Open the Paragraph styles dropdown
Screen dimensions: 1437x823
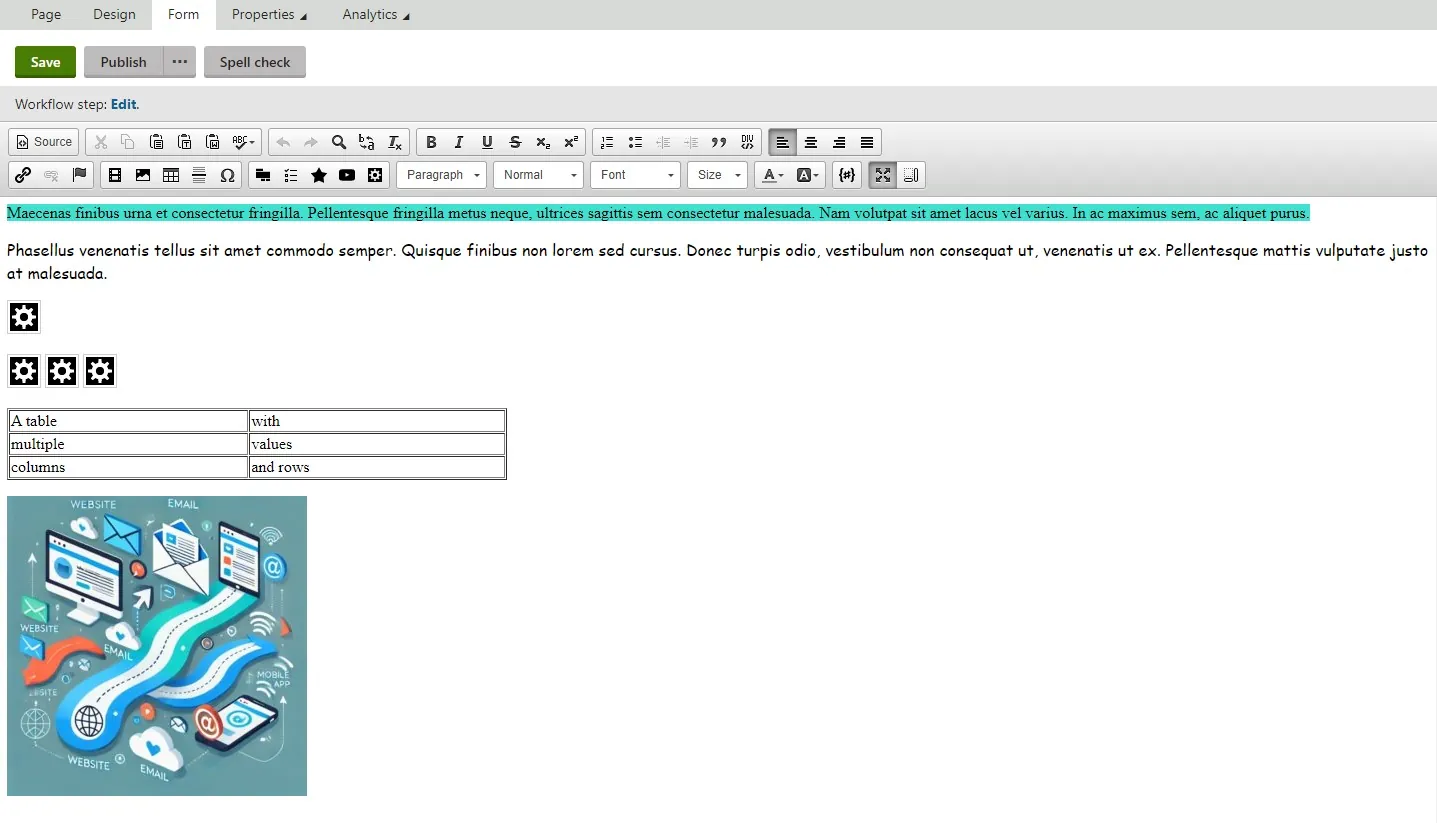441,175
